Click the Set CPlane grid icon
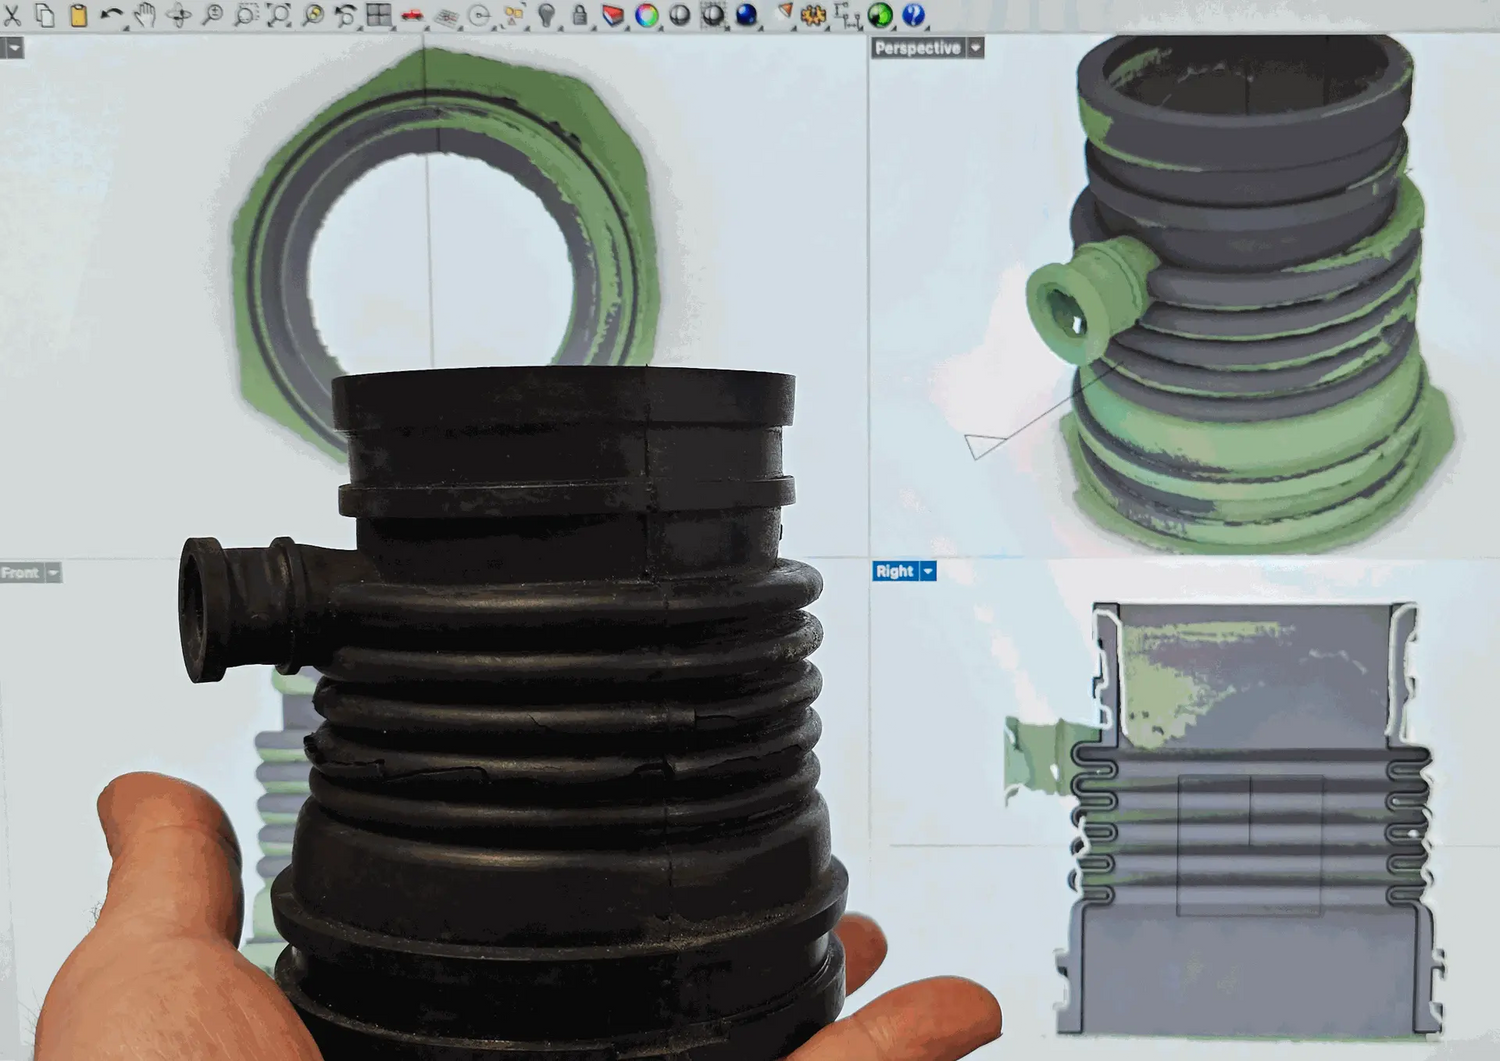Image resolution: width=1500 pixels, height=1061 pixels. [x=446, y=16]
